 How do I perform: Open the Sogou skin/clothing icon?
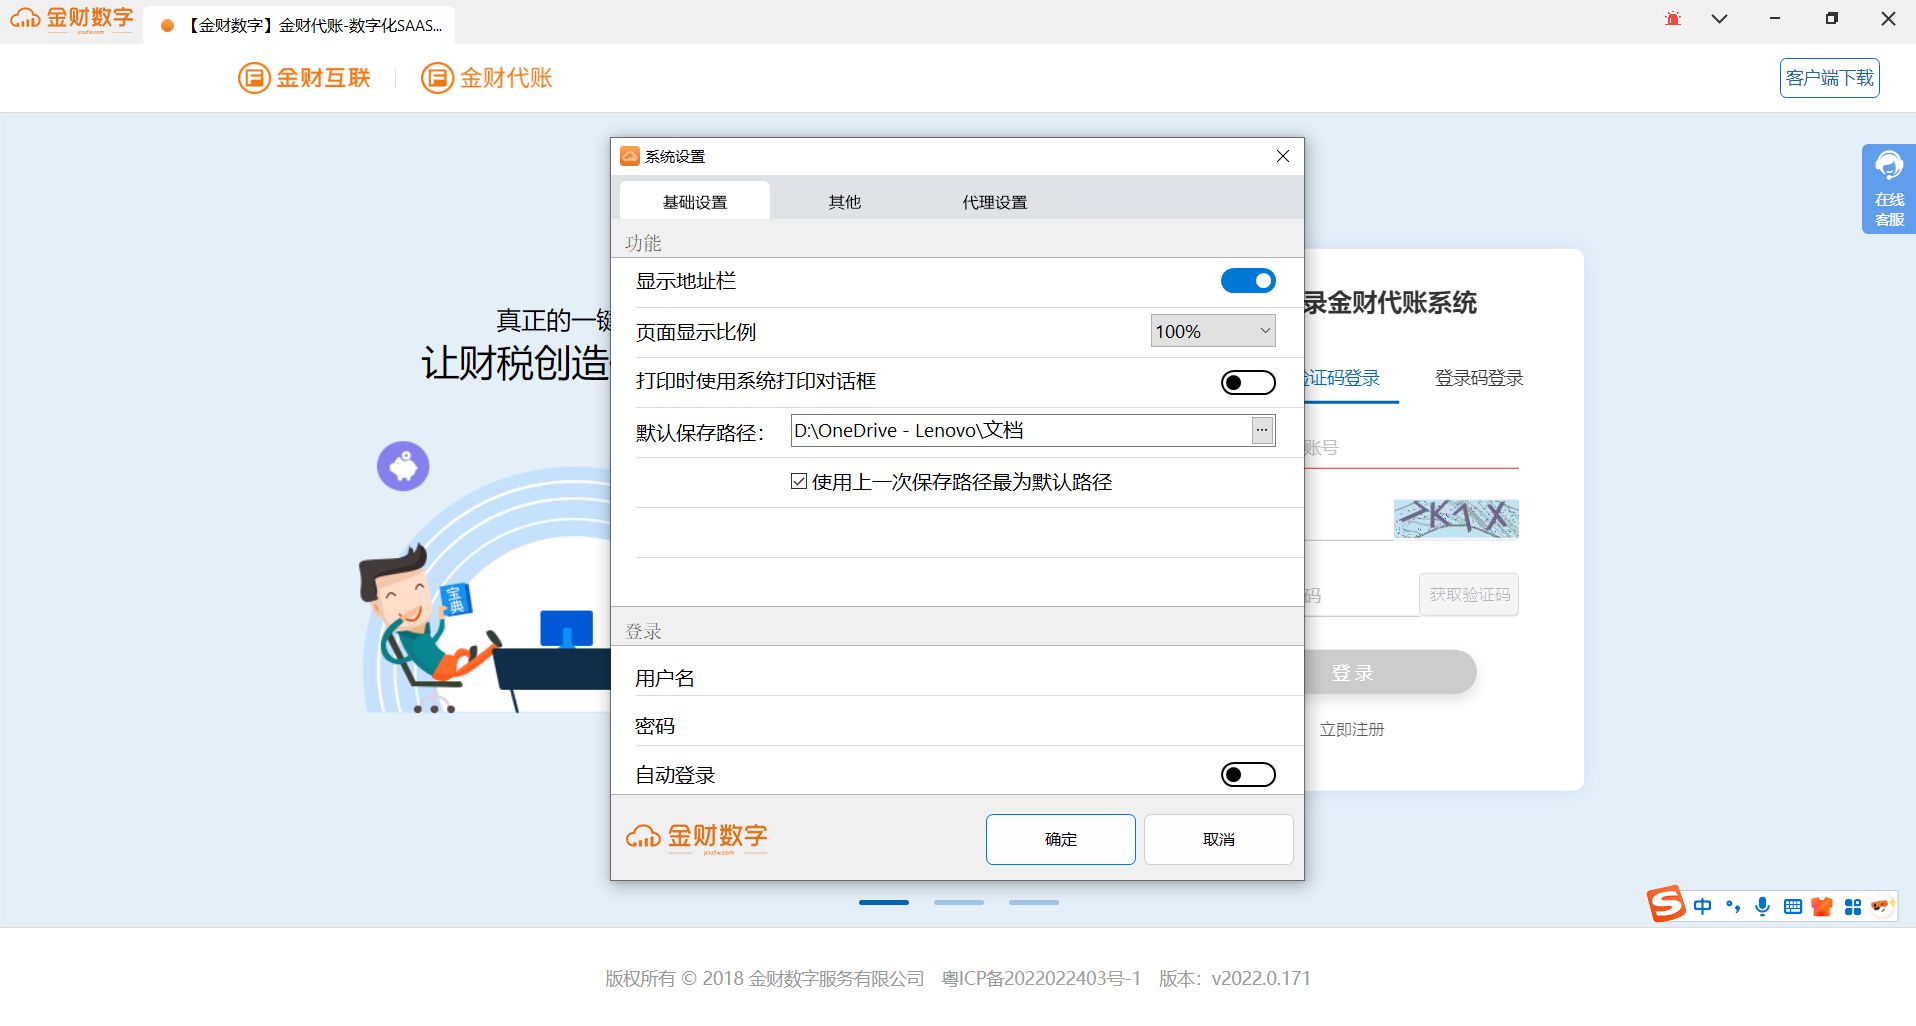tap(1822, 906)
